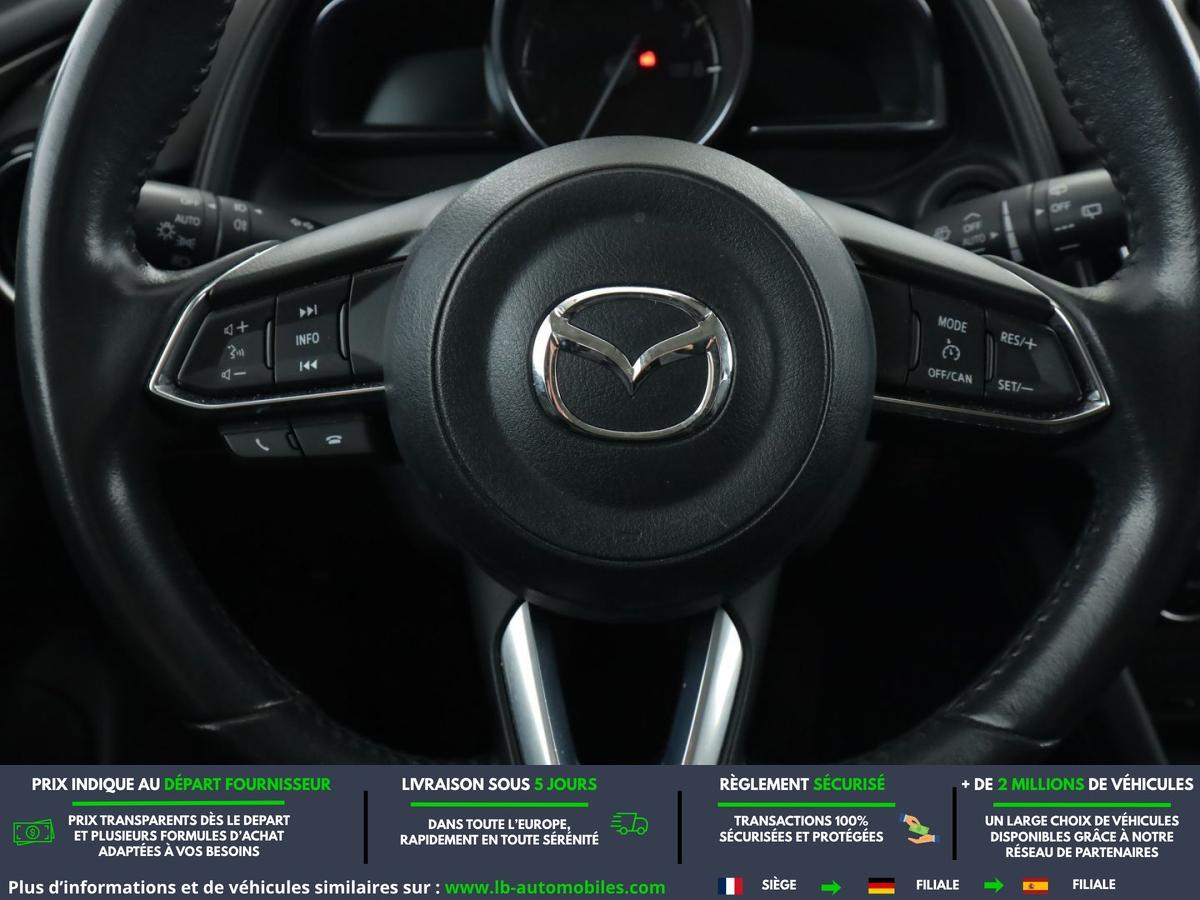Click the '+ DE 2 MILLIONS DE VÉHICULES' heading
This screenshot has width=1200, height=900.
[1077, 784]
